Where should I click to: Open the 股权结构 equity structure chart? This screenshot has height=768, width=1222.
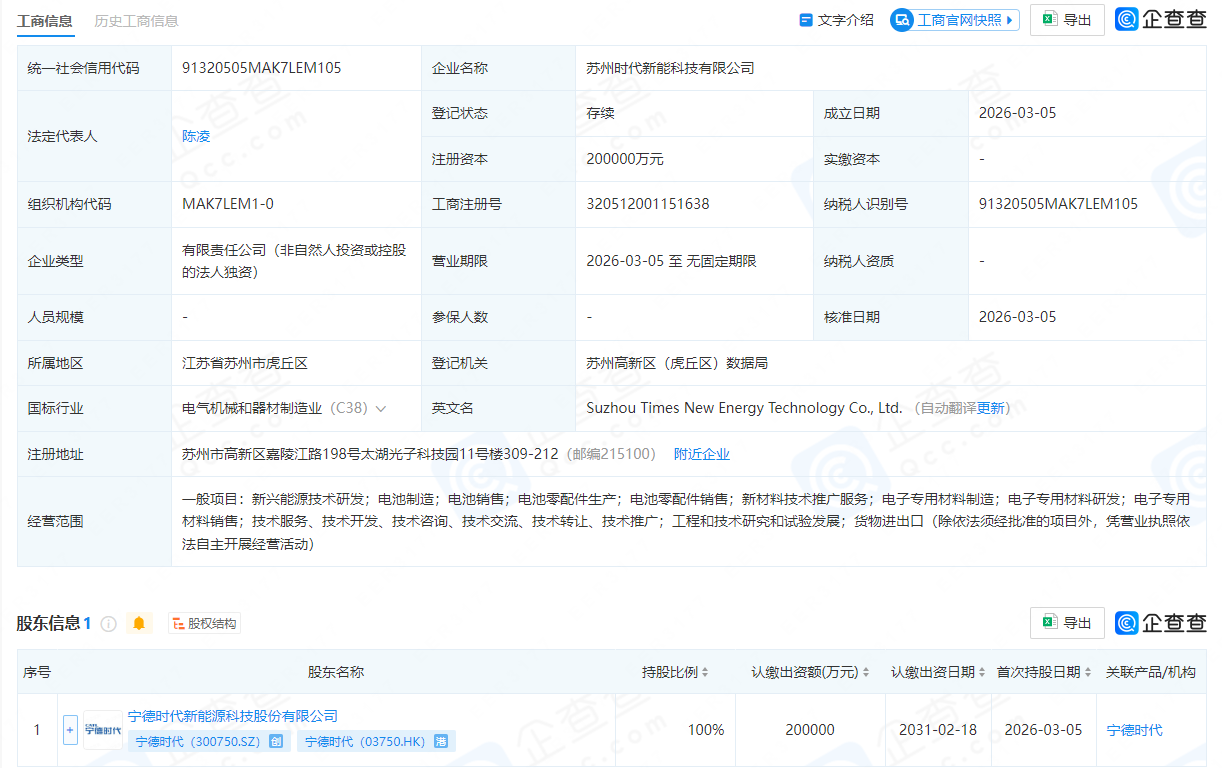(x=204, y=622)
